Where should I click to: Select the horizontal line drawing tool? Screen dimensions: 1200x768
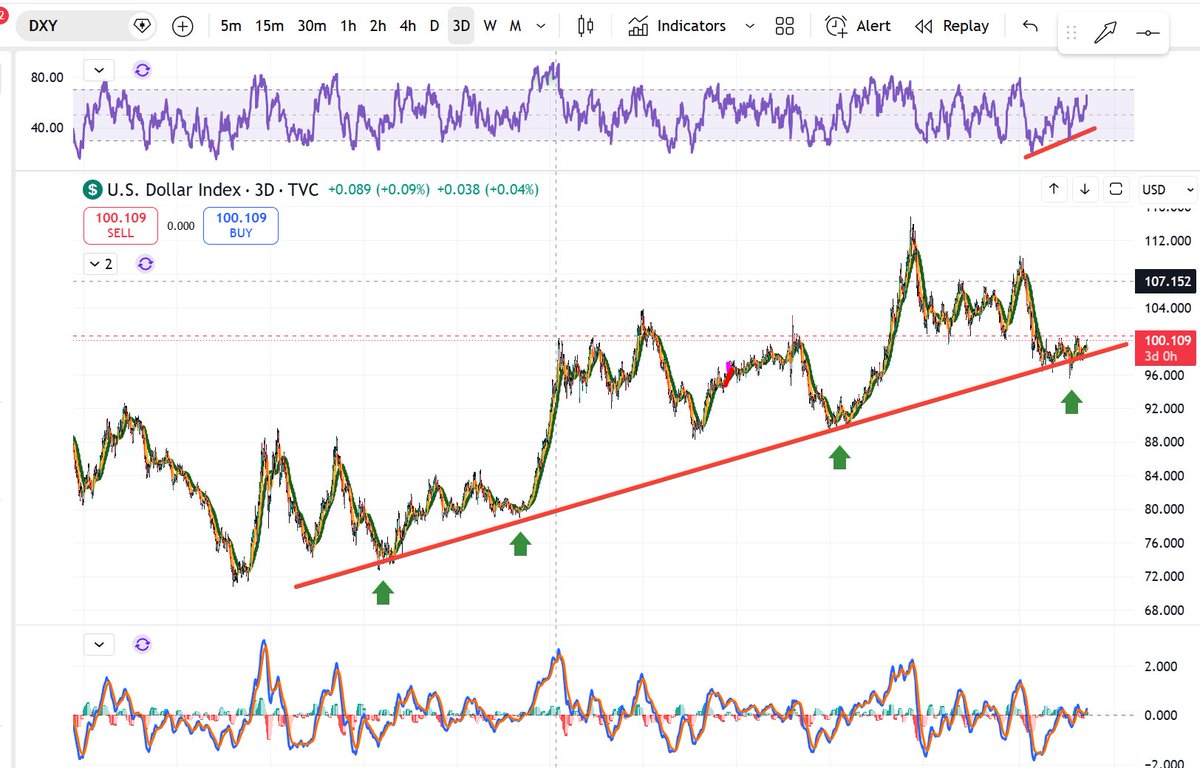point(1148,34)
